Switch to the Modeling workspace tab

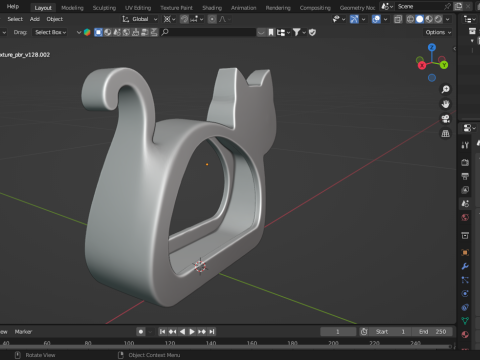click(x=72, y=8)
